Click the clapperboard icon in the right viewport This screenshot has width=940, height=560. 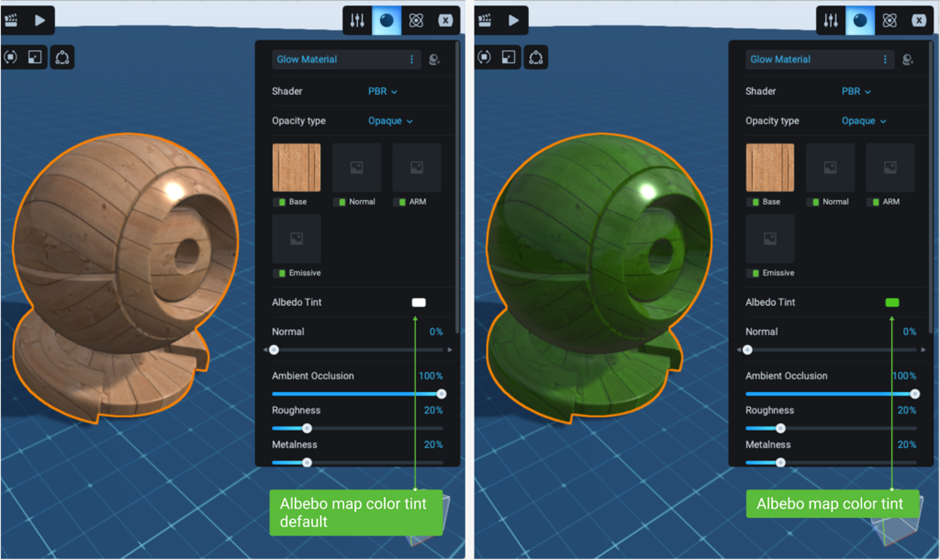(x=485, y=19)
